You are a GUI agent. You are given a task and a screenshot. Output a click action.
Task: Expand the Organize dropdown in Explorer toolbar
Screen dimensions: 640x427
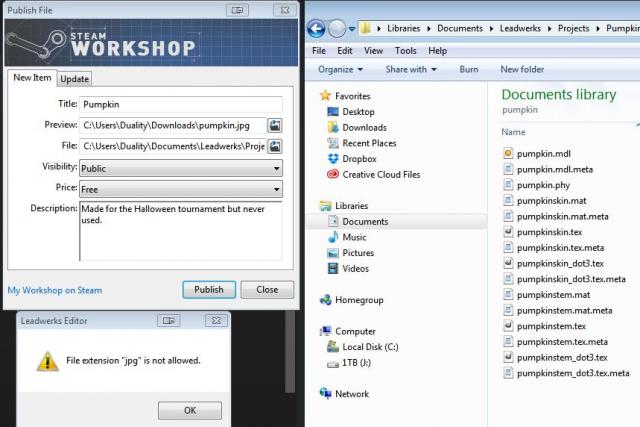340,69
